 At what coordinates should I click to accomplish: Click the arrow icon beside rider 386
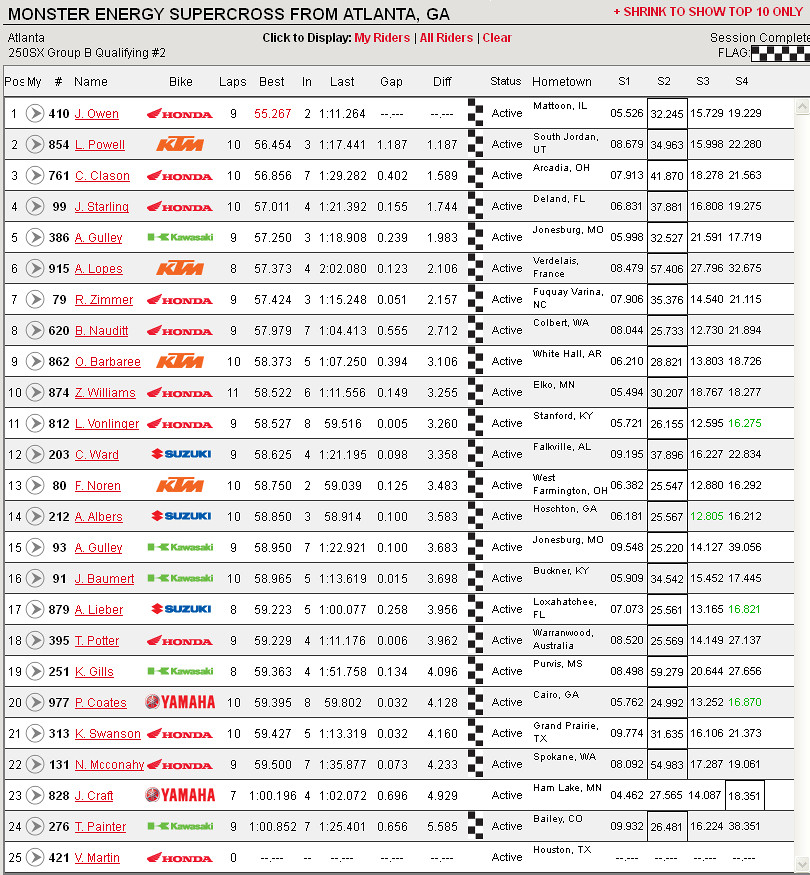coord(35,237)
